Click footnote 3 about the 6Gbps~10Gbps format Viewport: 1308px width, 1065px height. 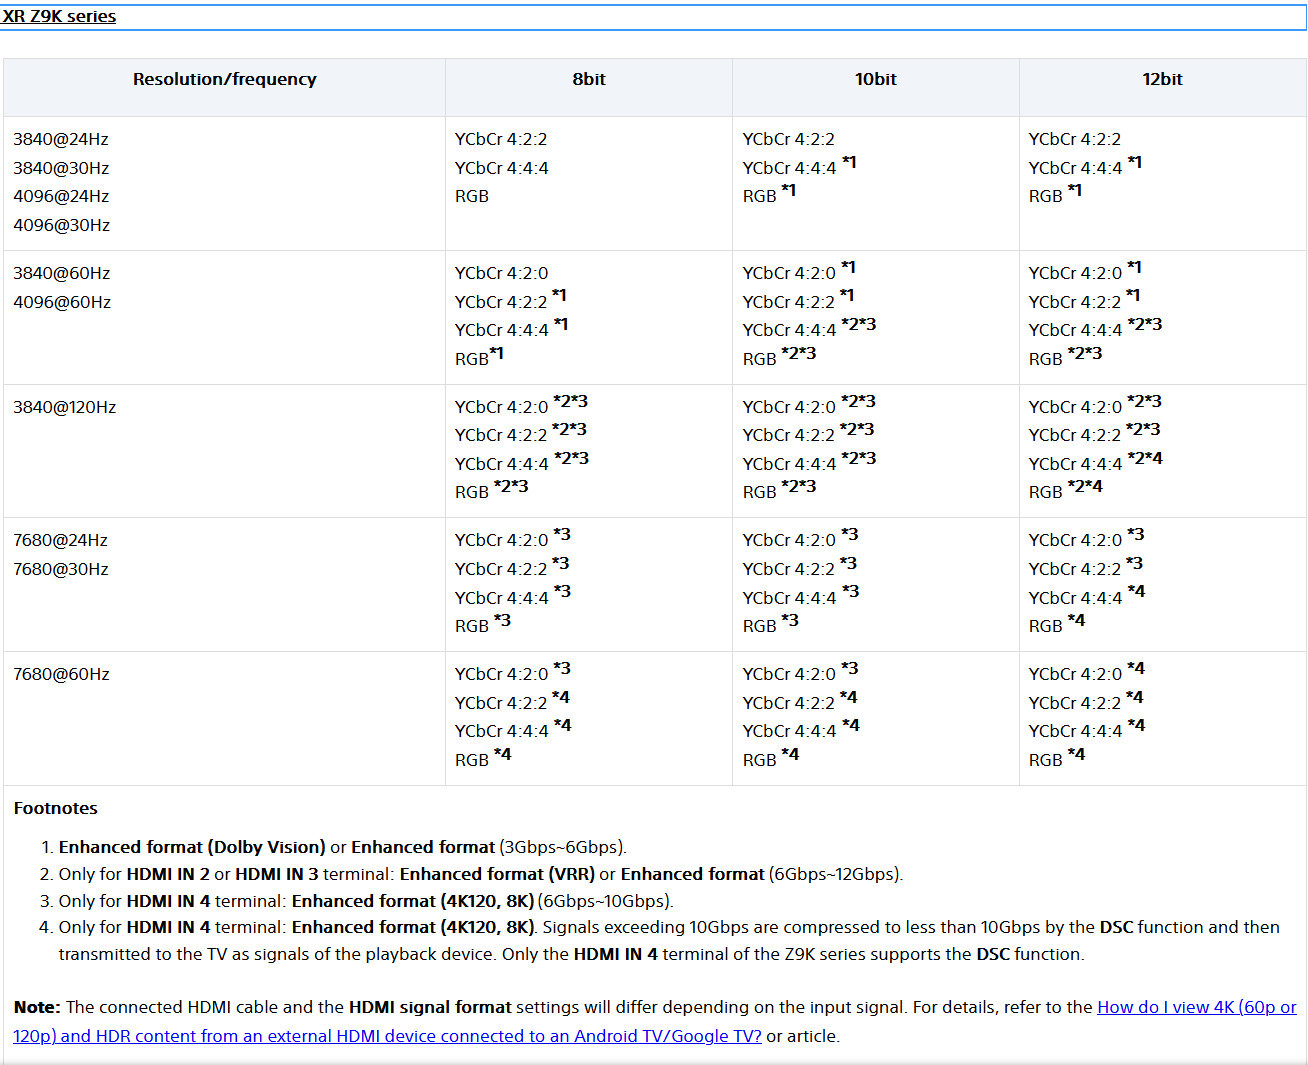365,901
